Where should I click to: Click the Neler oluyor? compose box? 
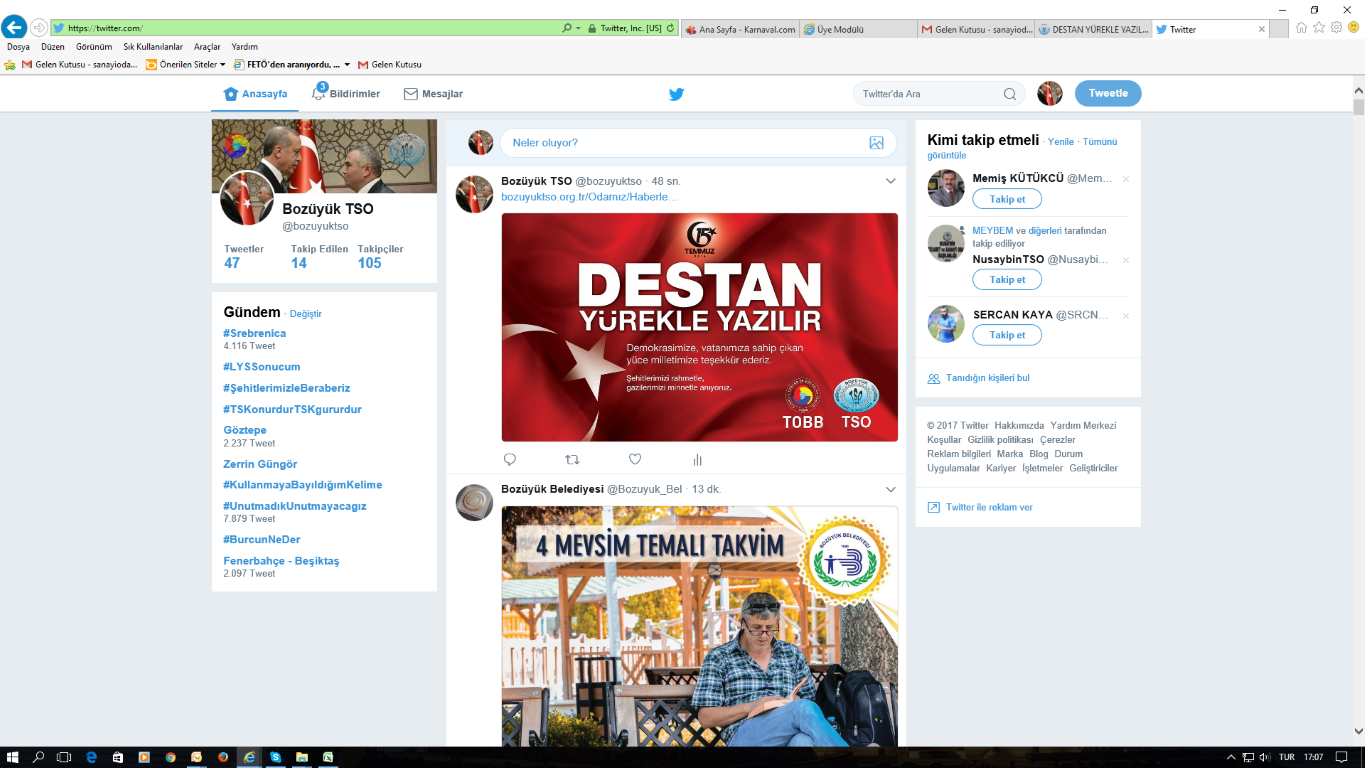(x=698, y=143)
